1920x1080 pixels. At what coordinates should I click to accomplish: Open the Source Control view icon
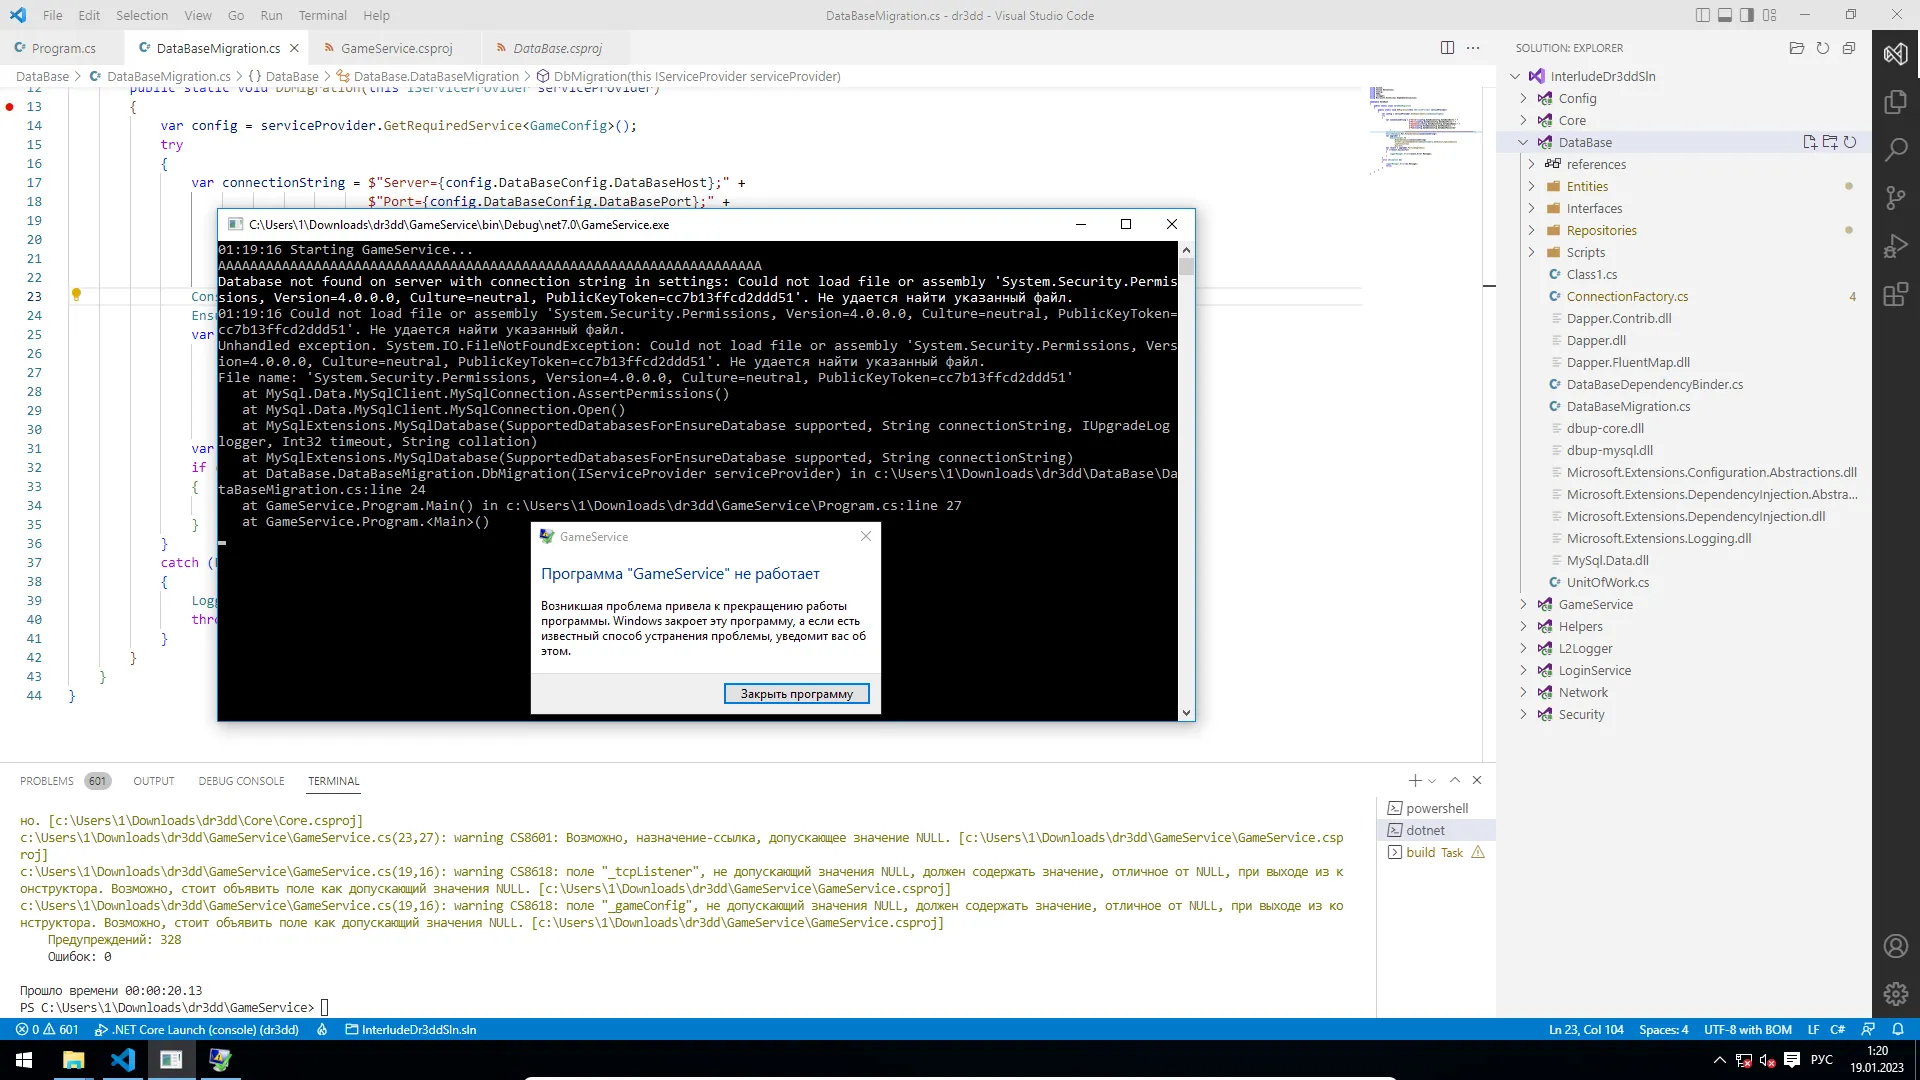tap(1895, 198)
